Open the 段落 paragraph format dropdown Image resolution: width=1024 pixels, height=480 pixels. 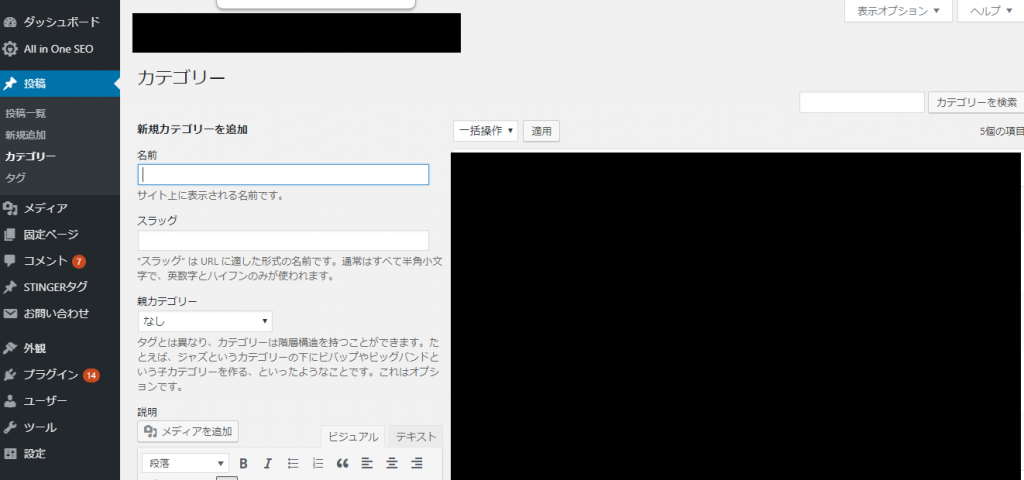pos(185,464)
